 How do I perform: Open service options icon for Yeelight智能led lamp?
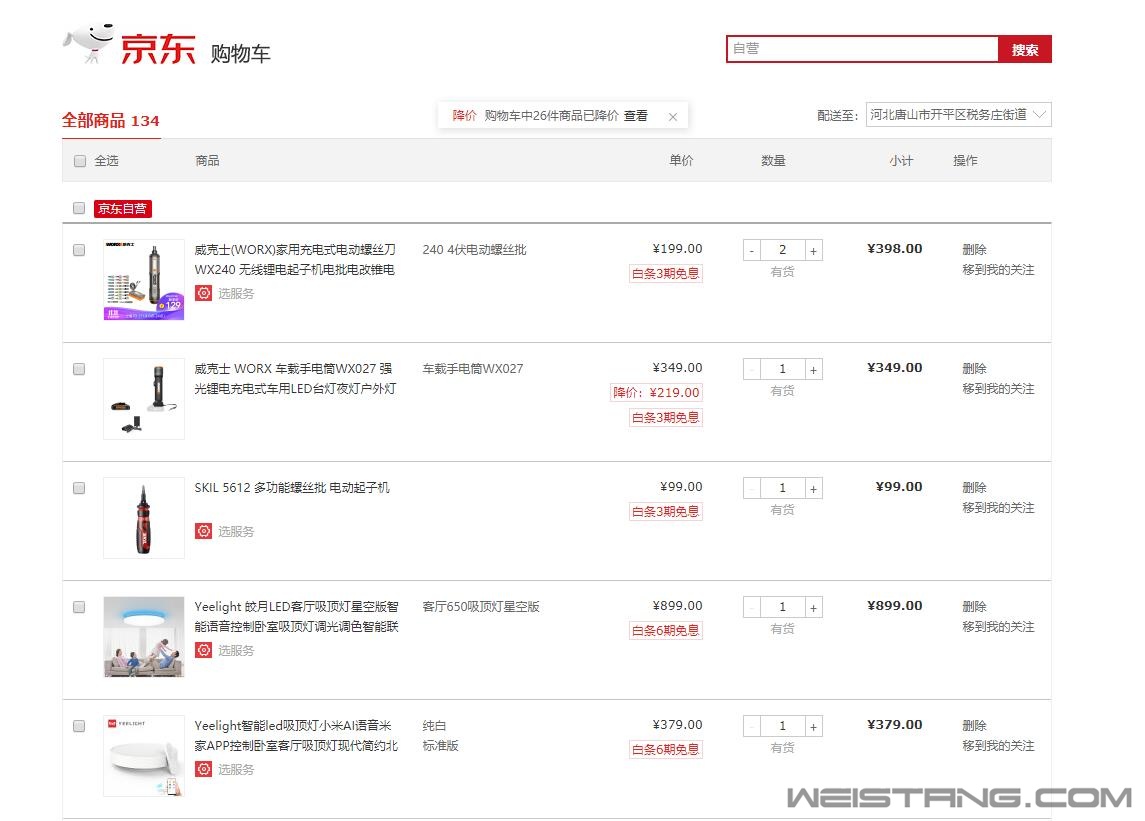point(204,769)
